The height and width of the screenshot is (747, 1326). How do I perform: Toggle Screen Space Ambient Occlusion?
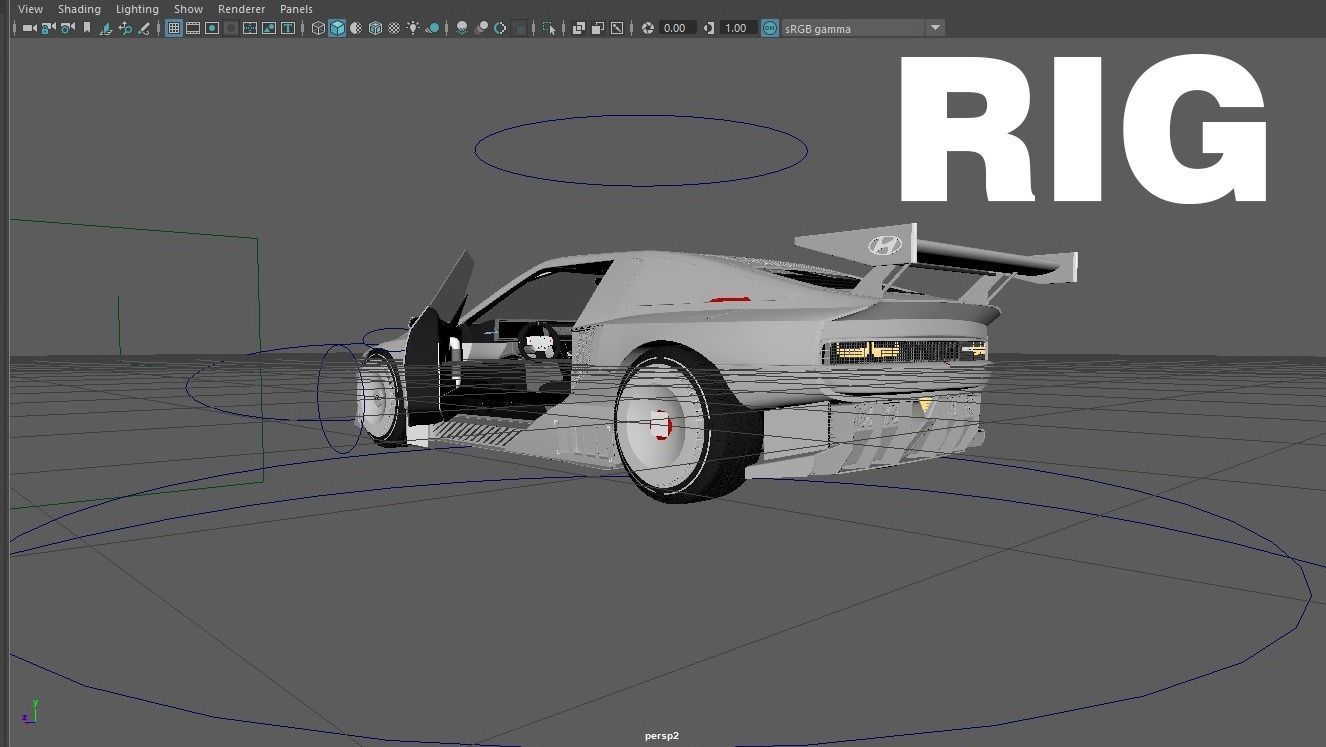click(462, 28)
